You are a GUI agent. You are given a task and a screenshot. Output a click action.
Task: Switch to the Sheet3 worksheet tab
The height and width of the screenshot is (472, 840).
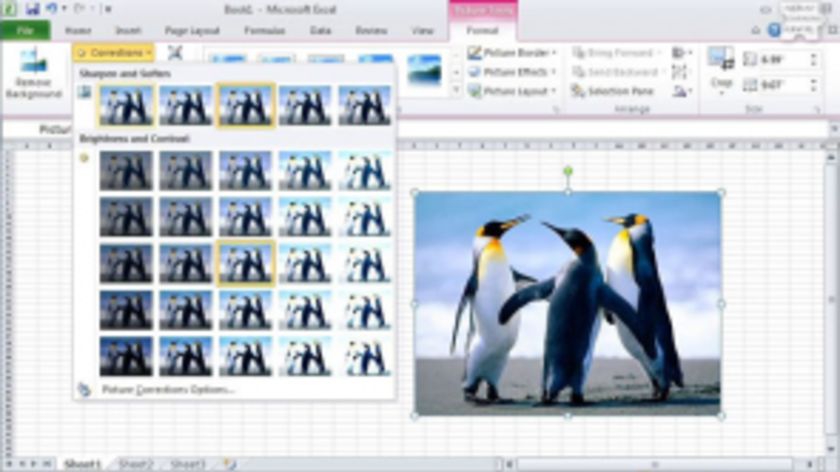point(188,464)
